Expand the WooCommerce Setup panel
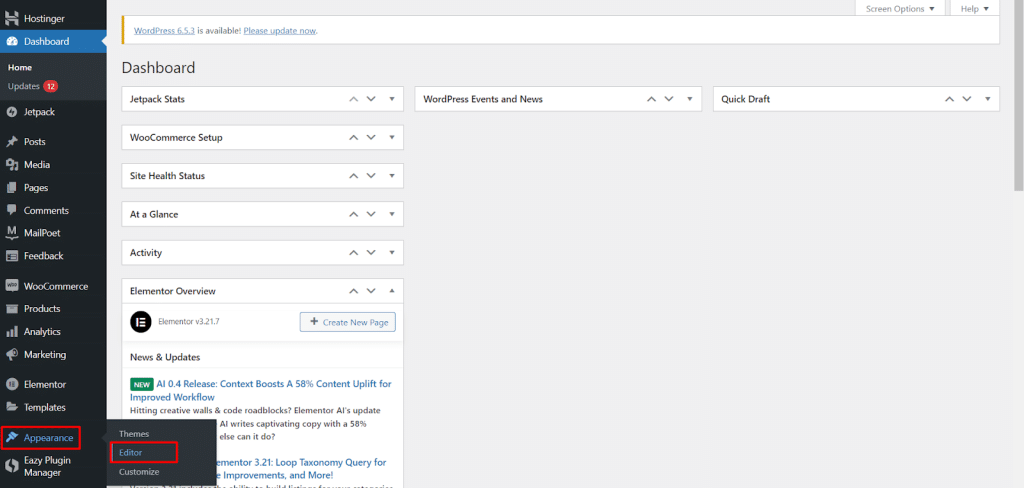 coord(392,138)
